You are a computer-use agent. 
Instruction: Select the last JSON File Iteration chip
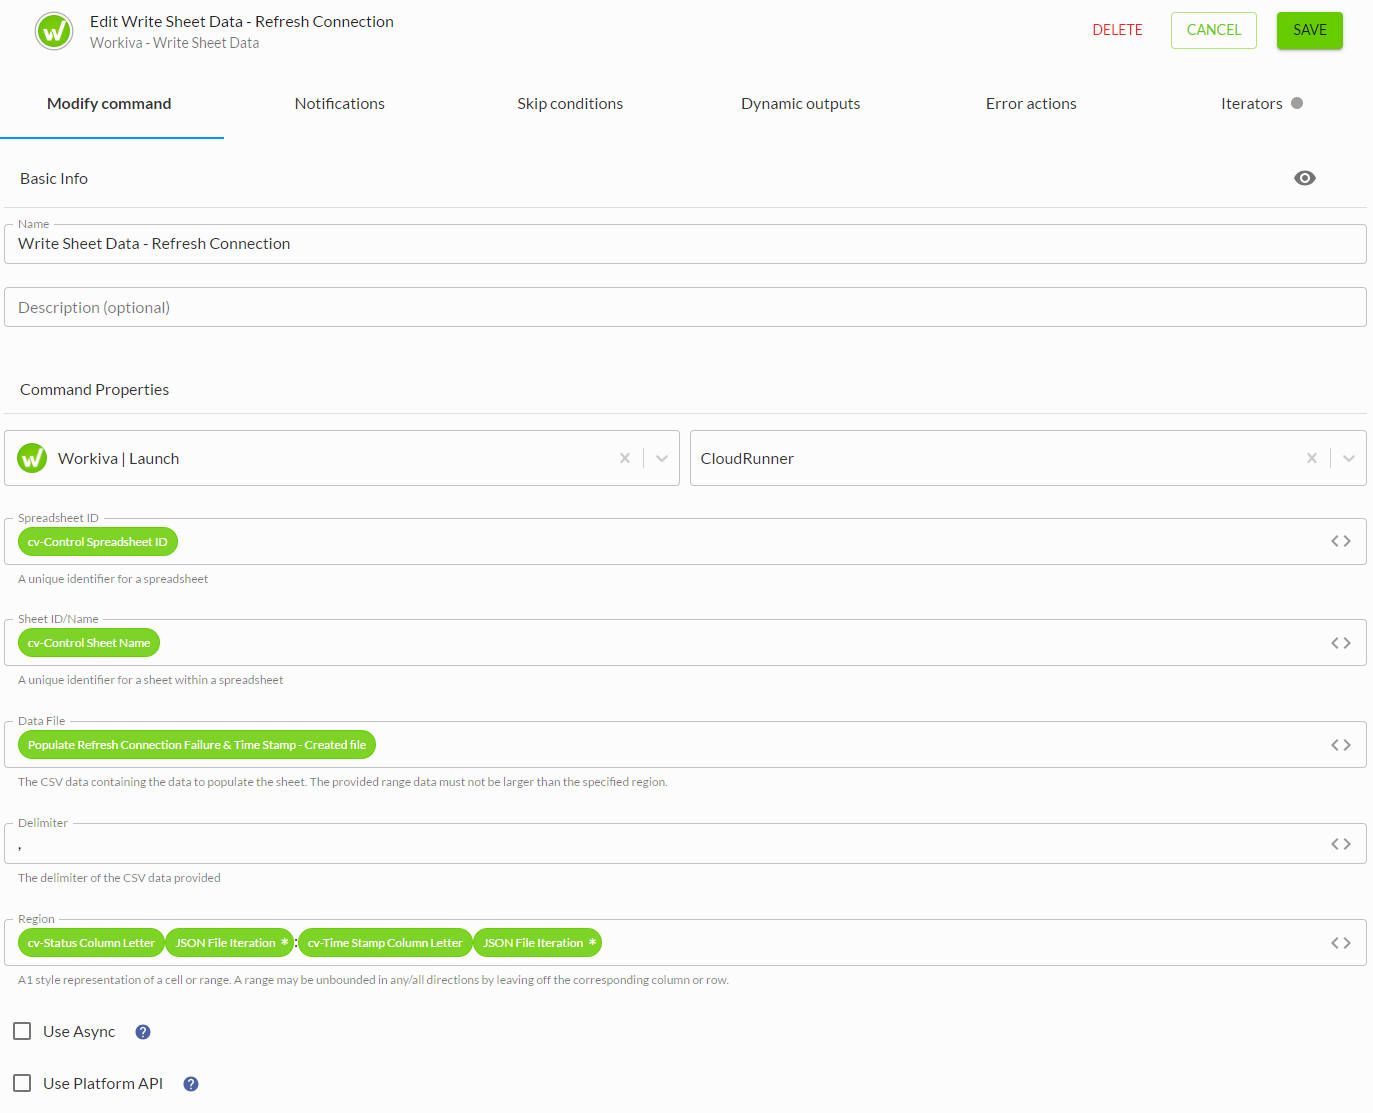[x=537, y=943]
